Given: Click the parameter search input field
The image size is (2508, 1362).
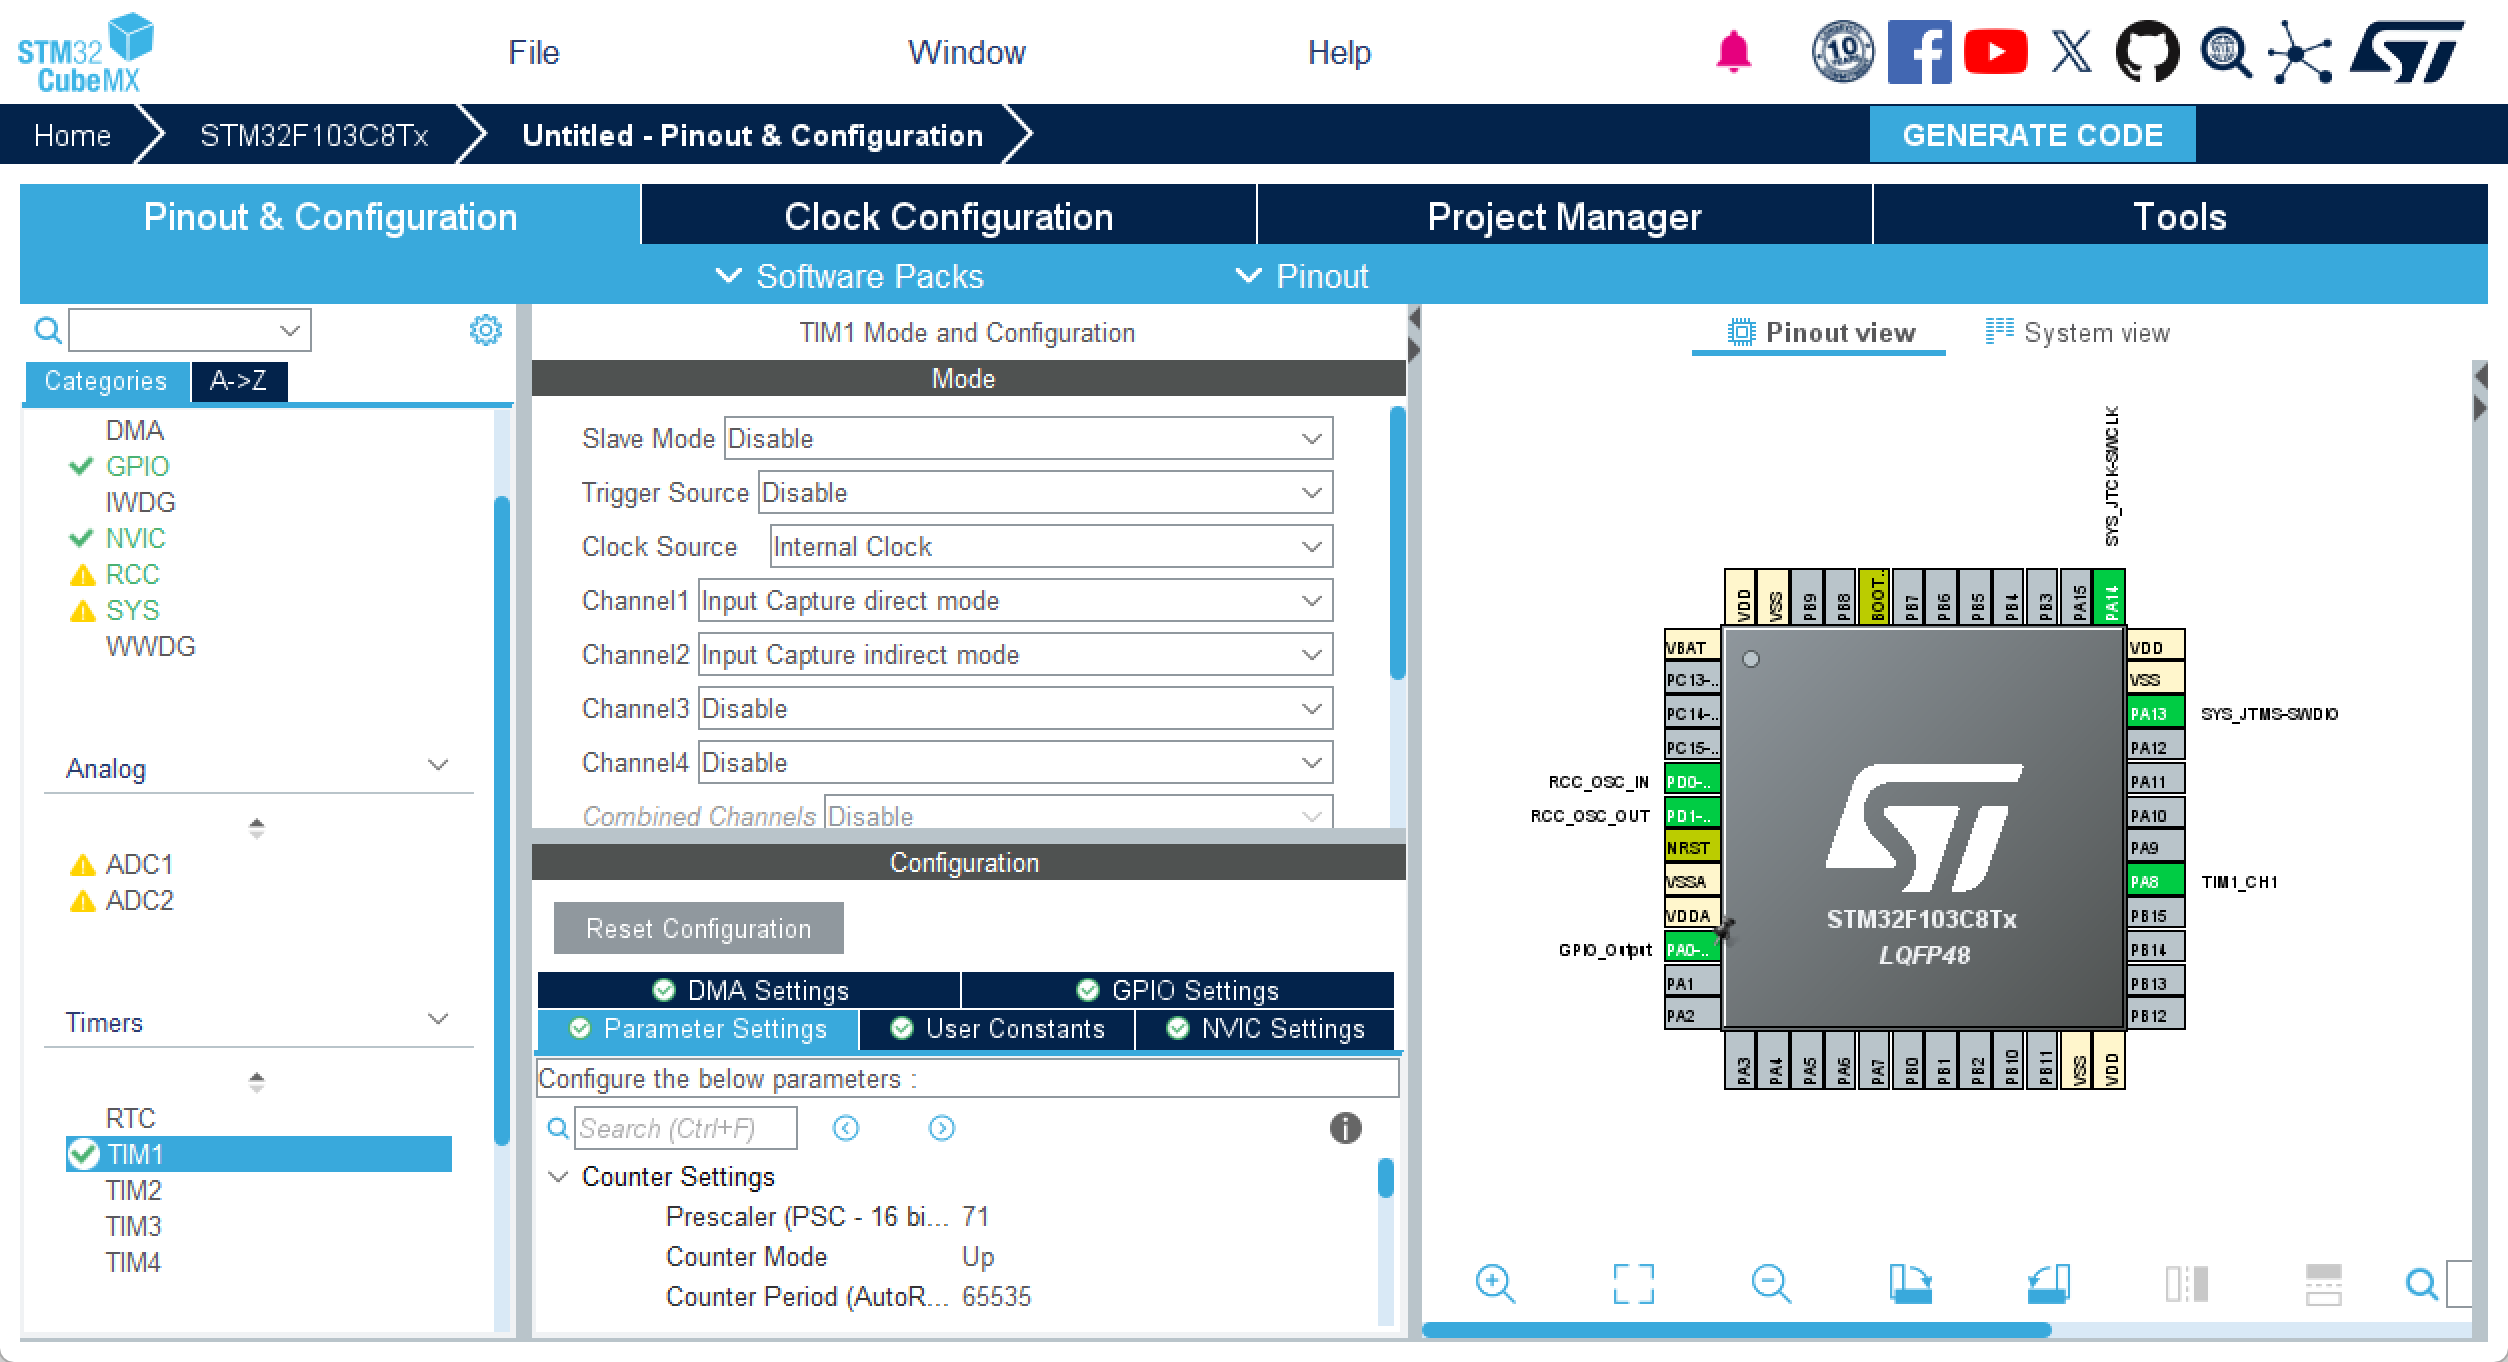Looking at the screenshot, I should [685, 1128].
